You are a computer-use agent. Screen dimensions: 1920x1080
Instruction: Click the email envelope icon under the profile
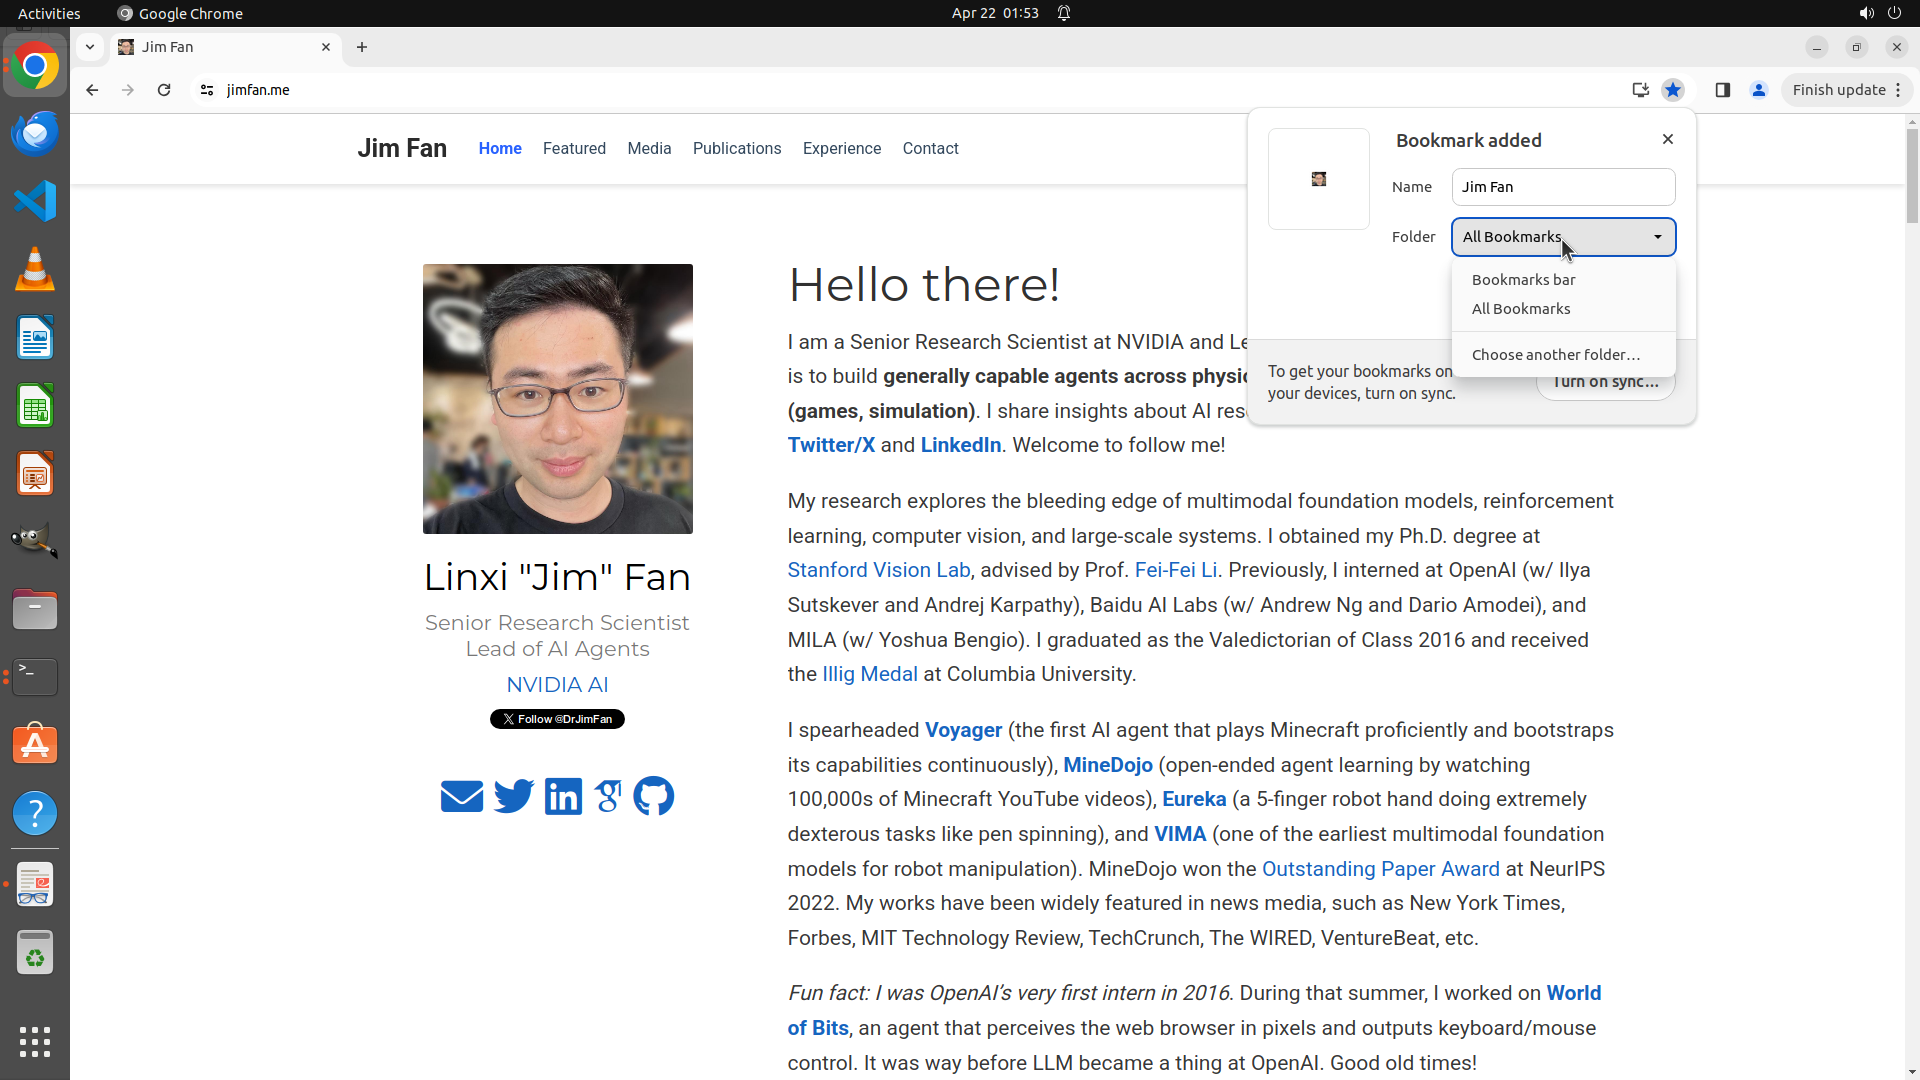[x=462, y=796]
